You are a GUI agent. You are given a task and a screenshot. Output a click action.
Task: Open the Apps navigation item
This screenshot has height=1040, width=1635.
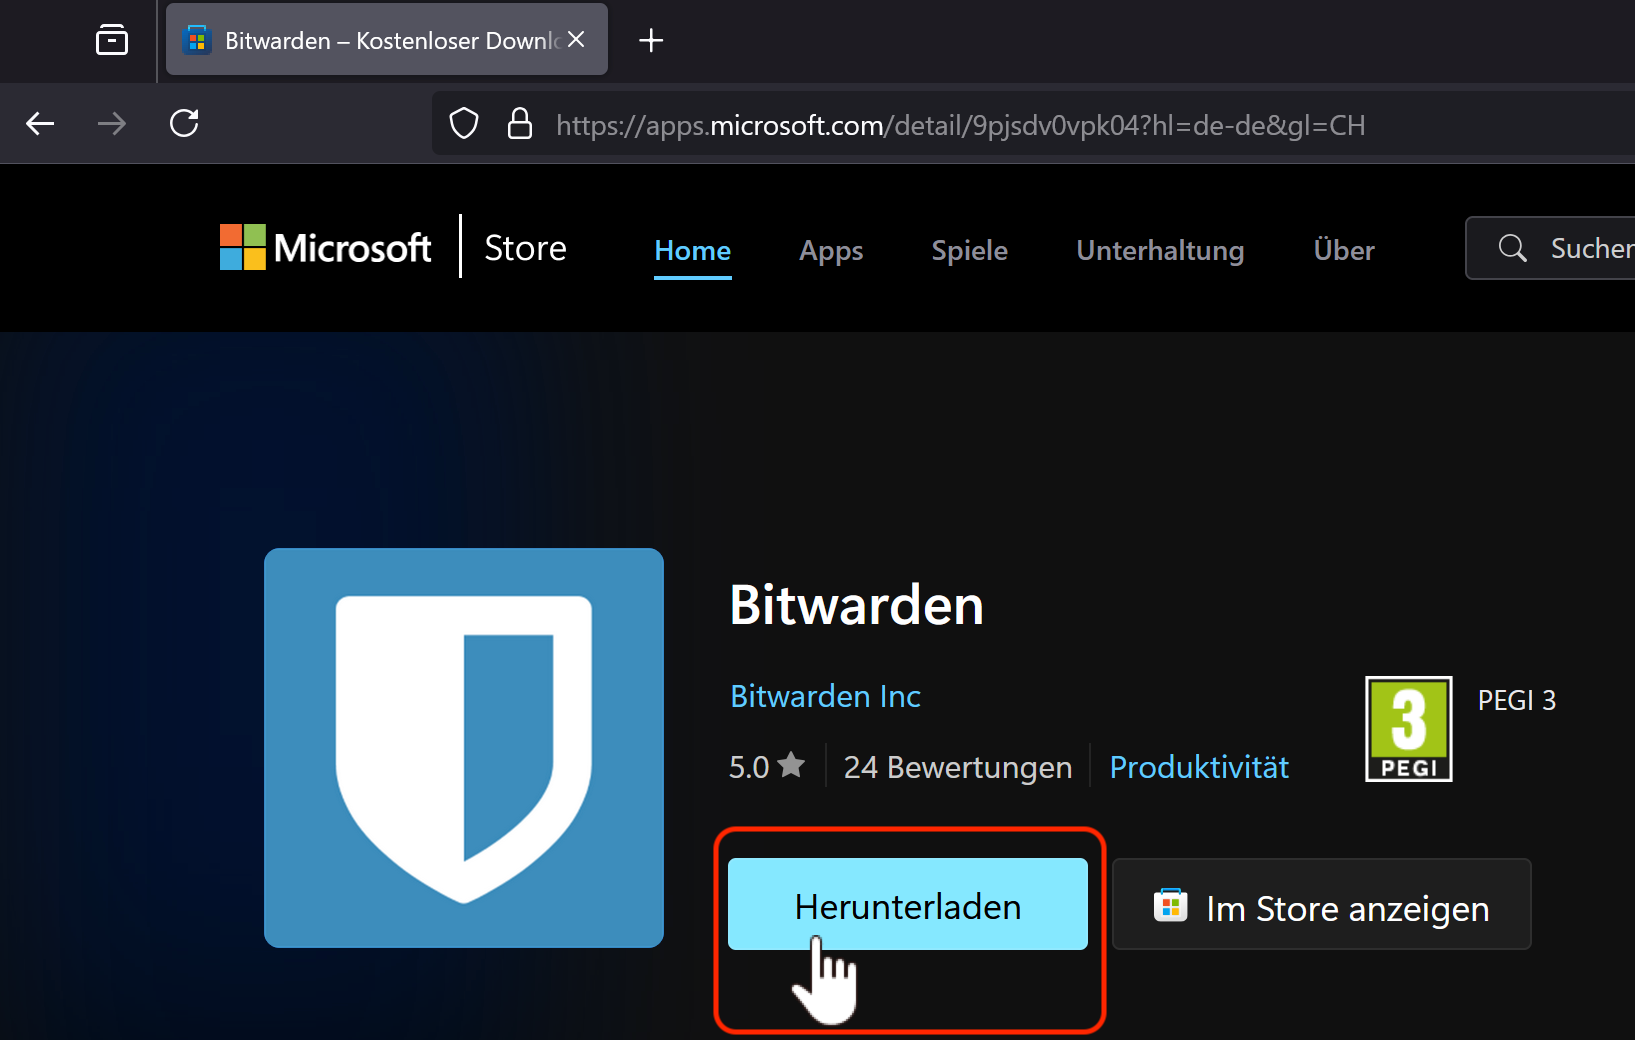831,250
